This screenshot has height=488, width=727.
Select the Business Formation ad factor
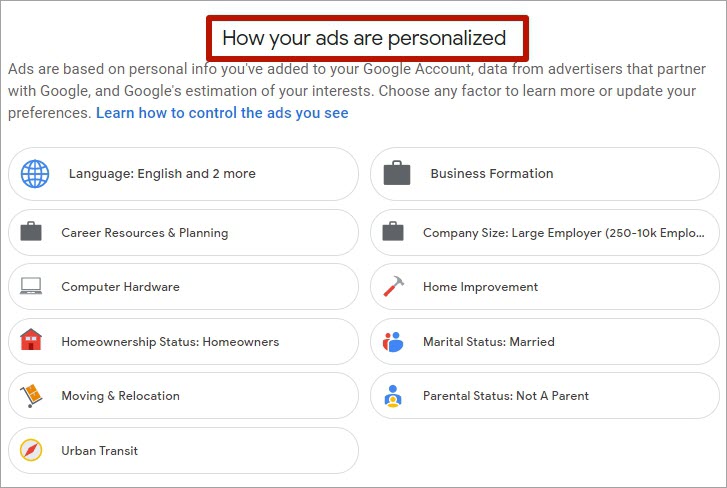point(545,174)
